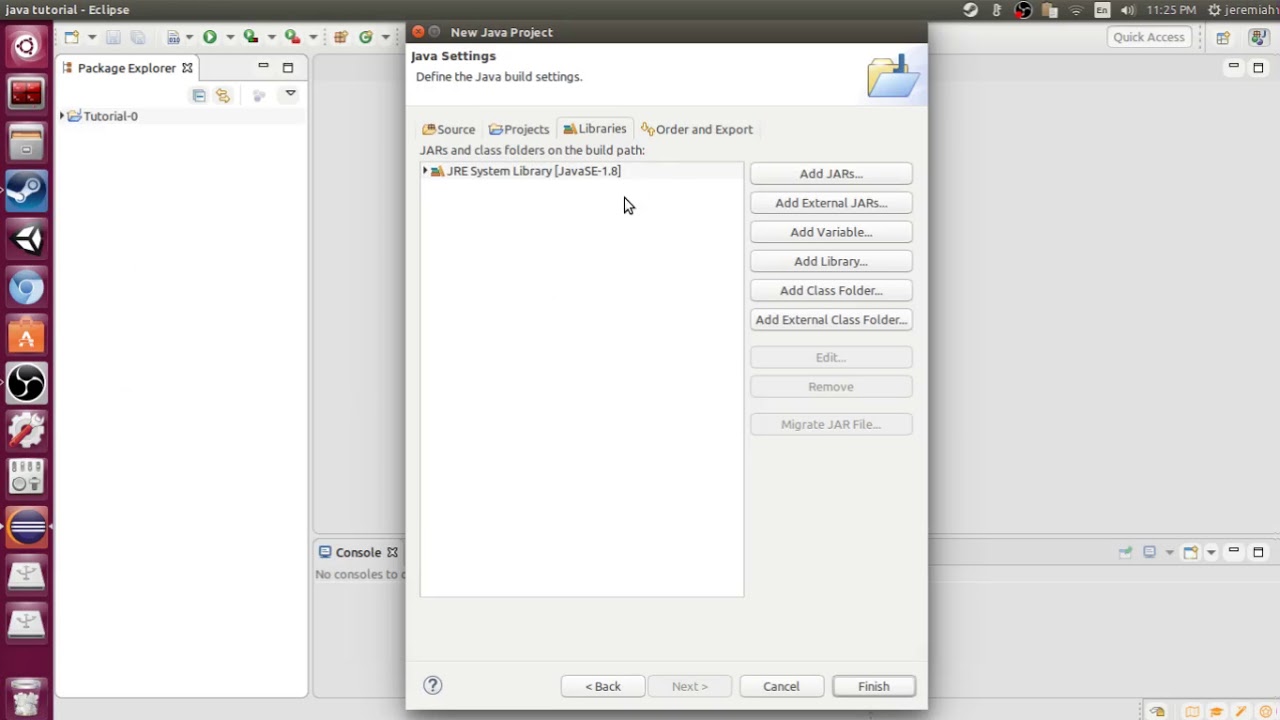This screenshot has height=720, width=1280.
Task: Launch Steam from Ubuntu dock
Action: click(26, 190)
